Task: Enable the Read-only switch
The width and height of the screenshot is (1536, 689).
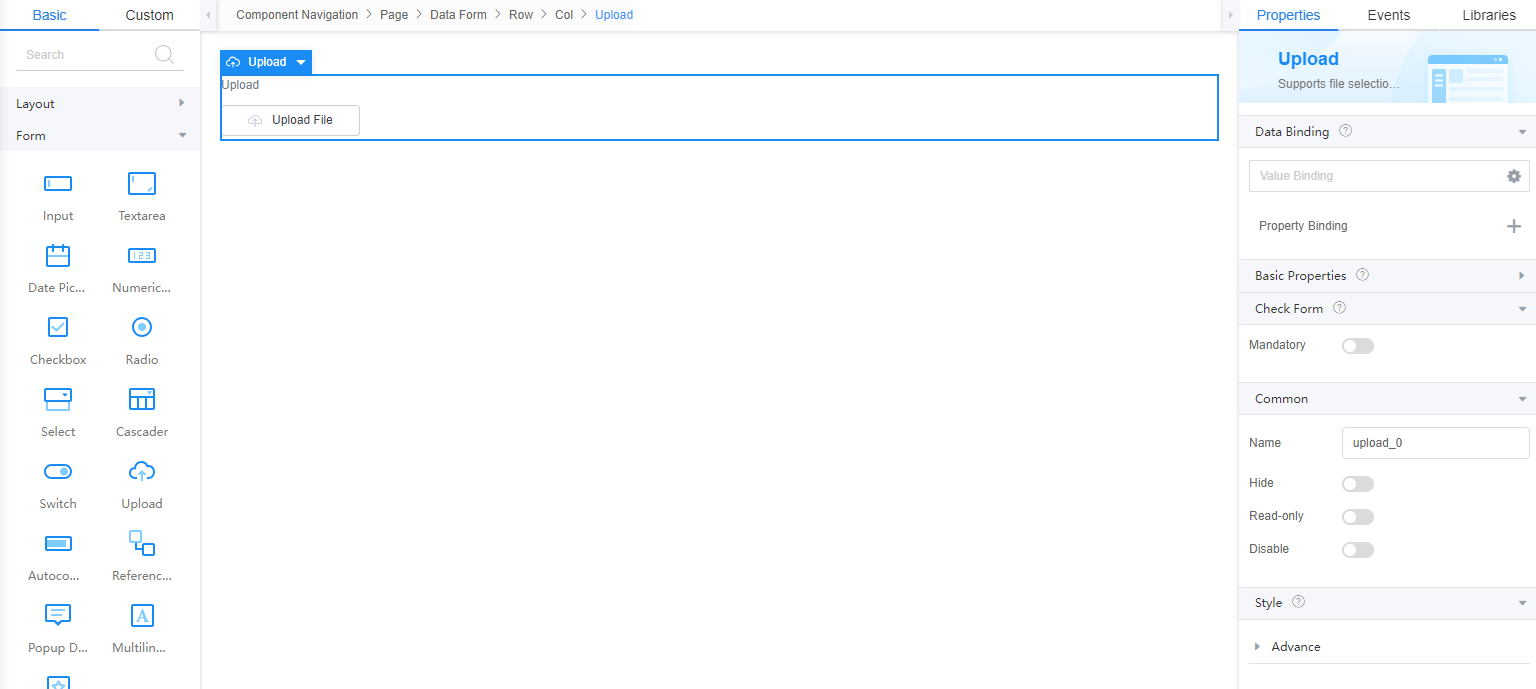Action: 1358,517
